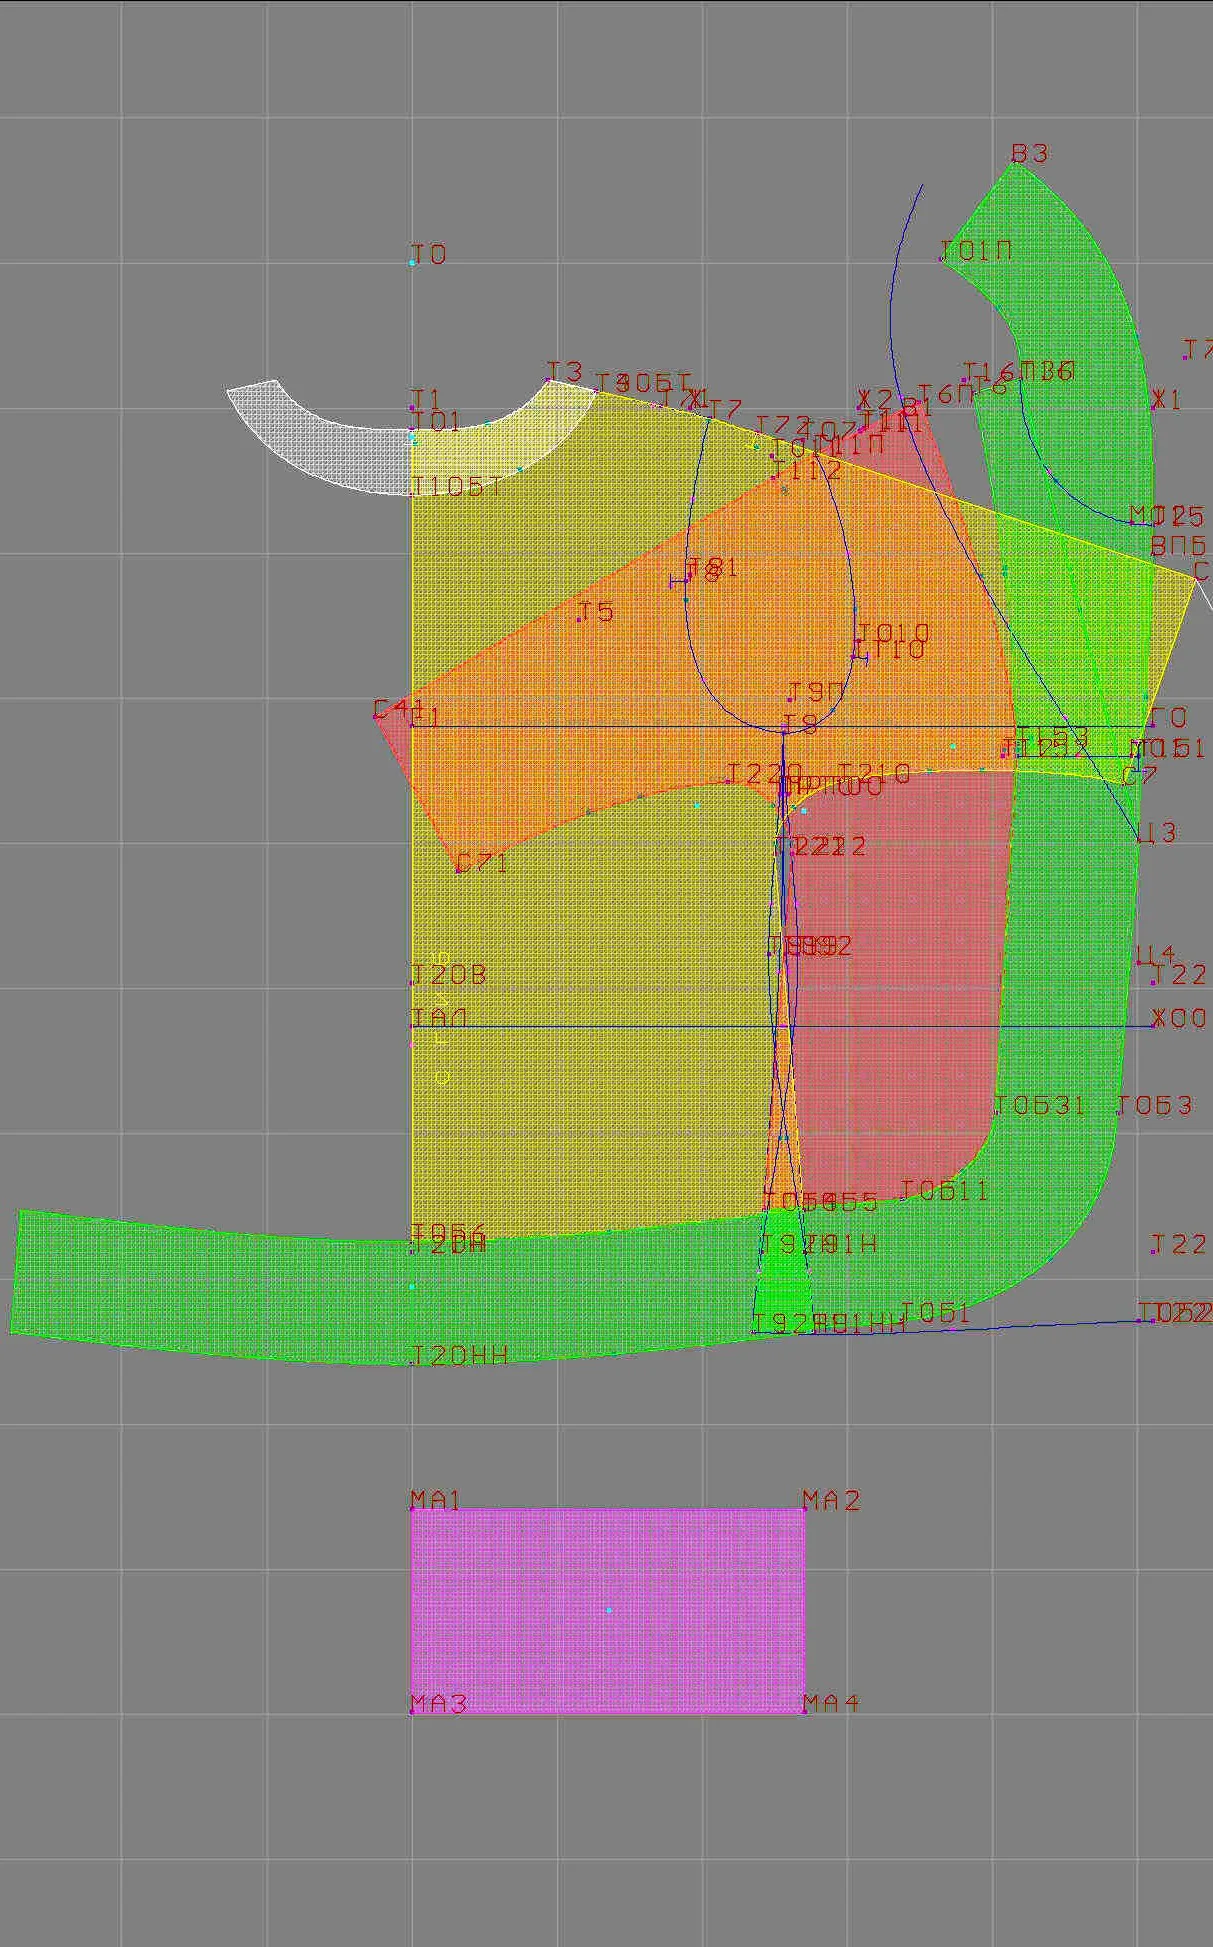Click the Т010 point label
The height and width of the screenshot is (1947, 1213).
[894, 633]
